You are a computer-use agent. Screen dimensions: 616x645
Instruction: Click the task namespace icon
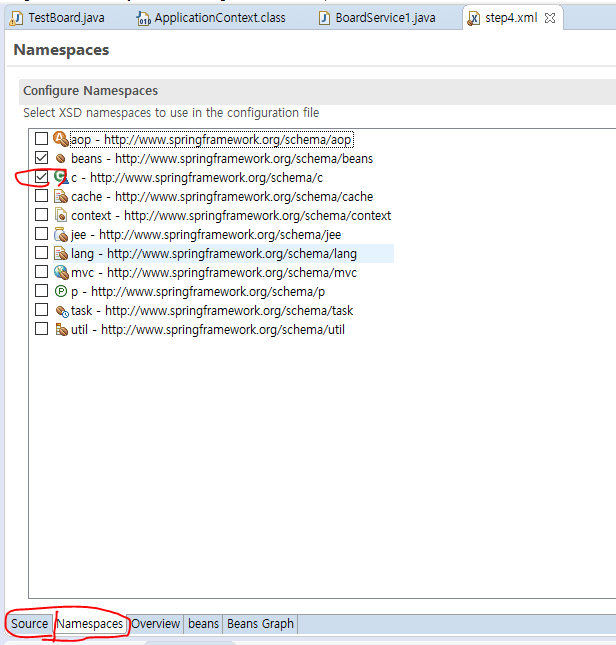pos(62,311)
